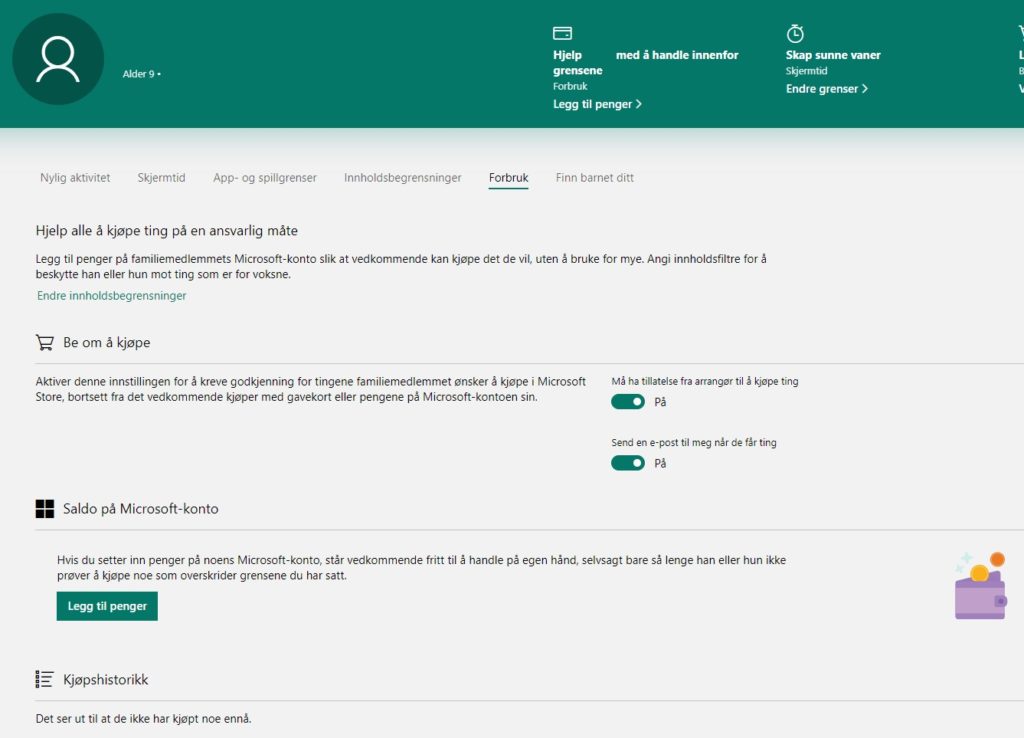Click the Skap sunne vaner header title

[833, 56]
